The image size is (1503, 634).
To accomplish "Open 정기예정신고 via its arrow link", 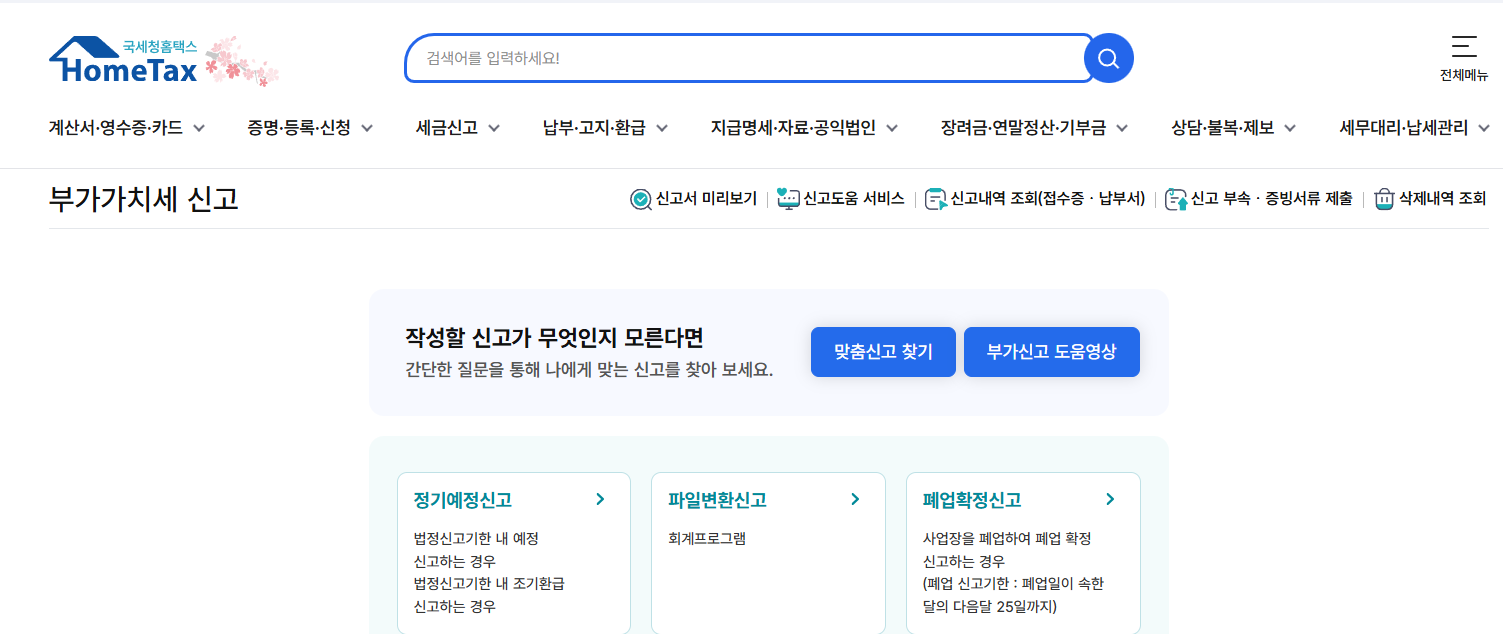I will [x=599, y=499].
